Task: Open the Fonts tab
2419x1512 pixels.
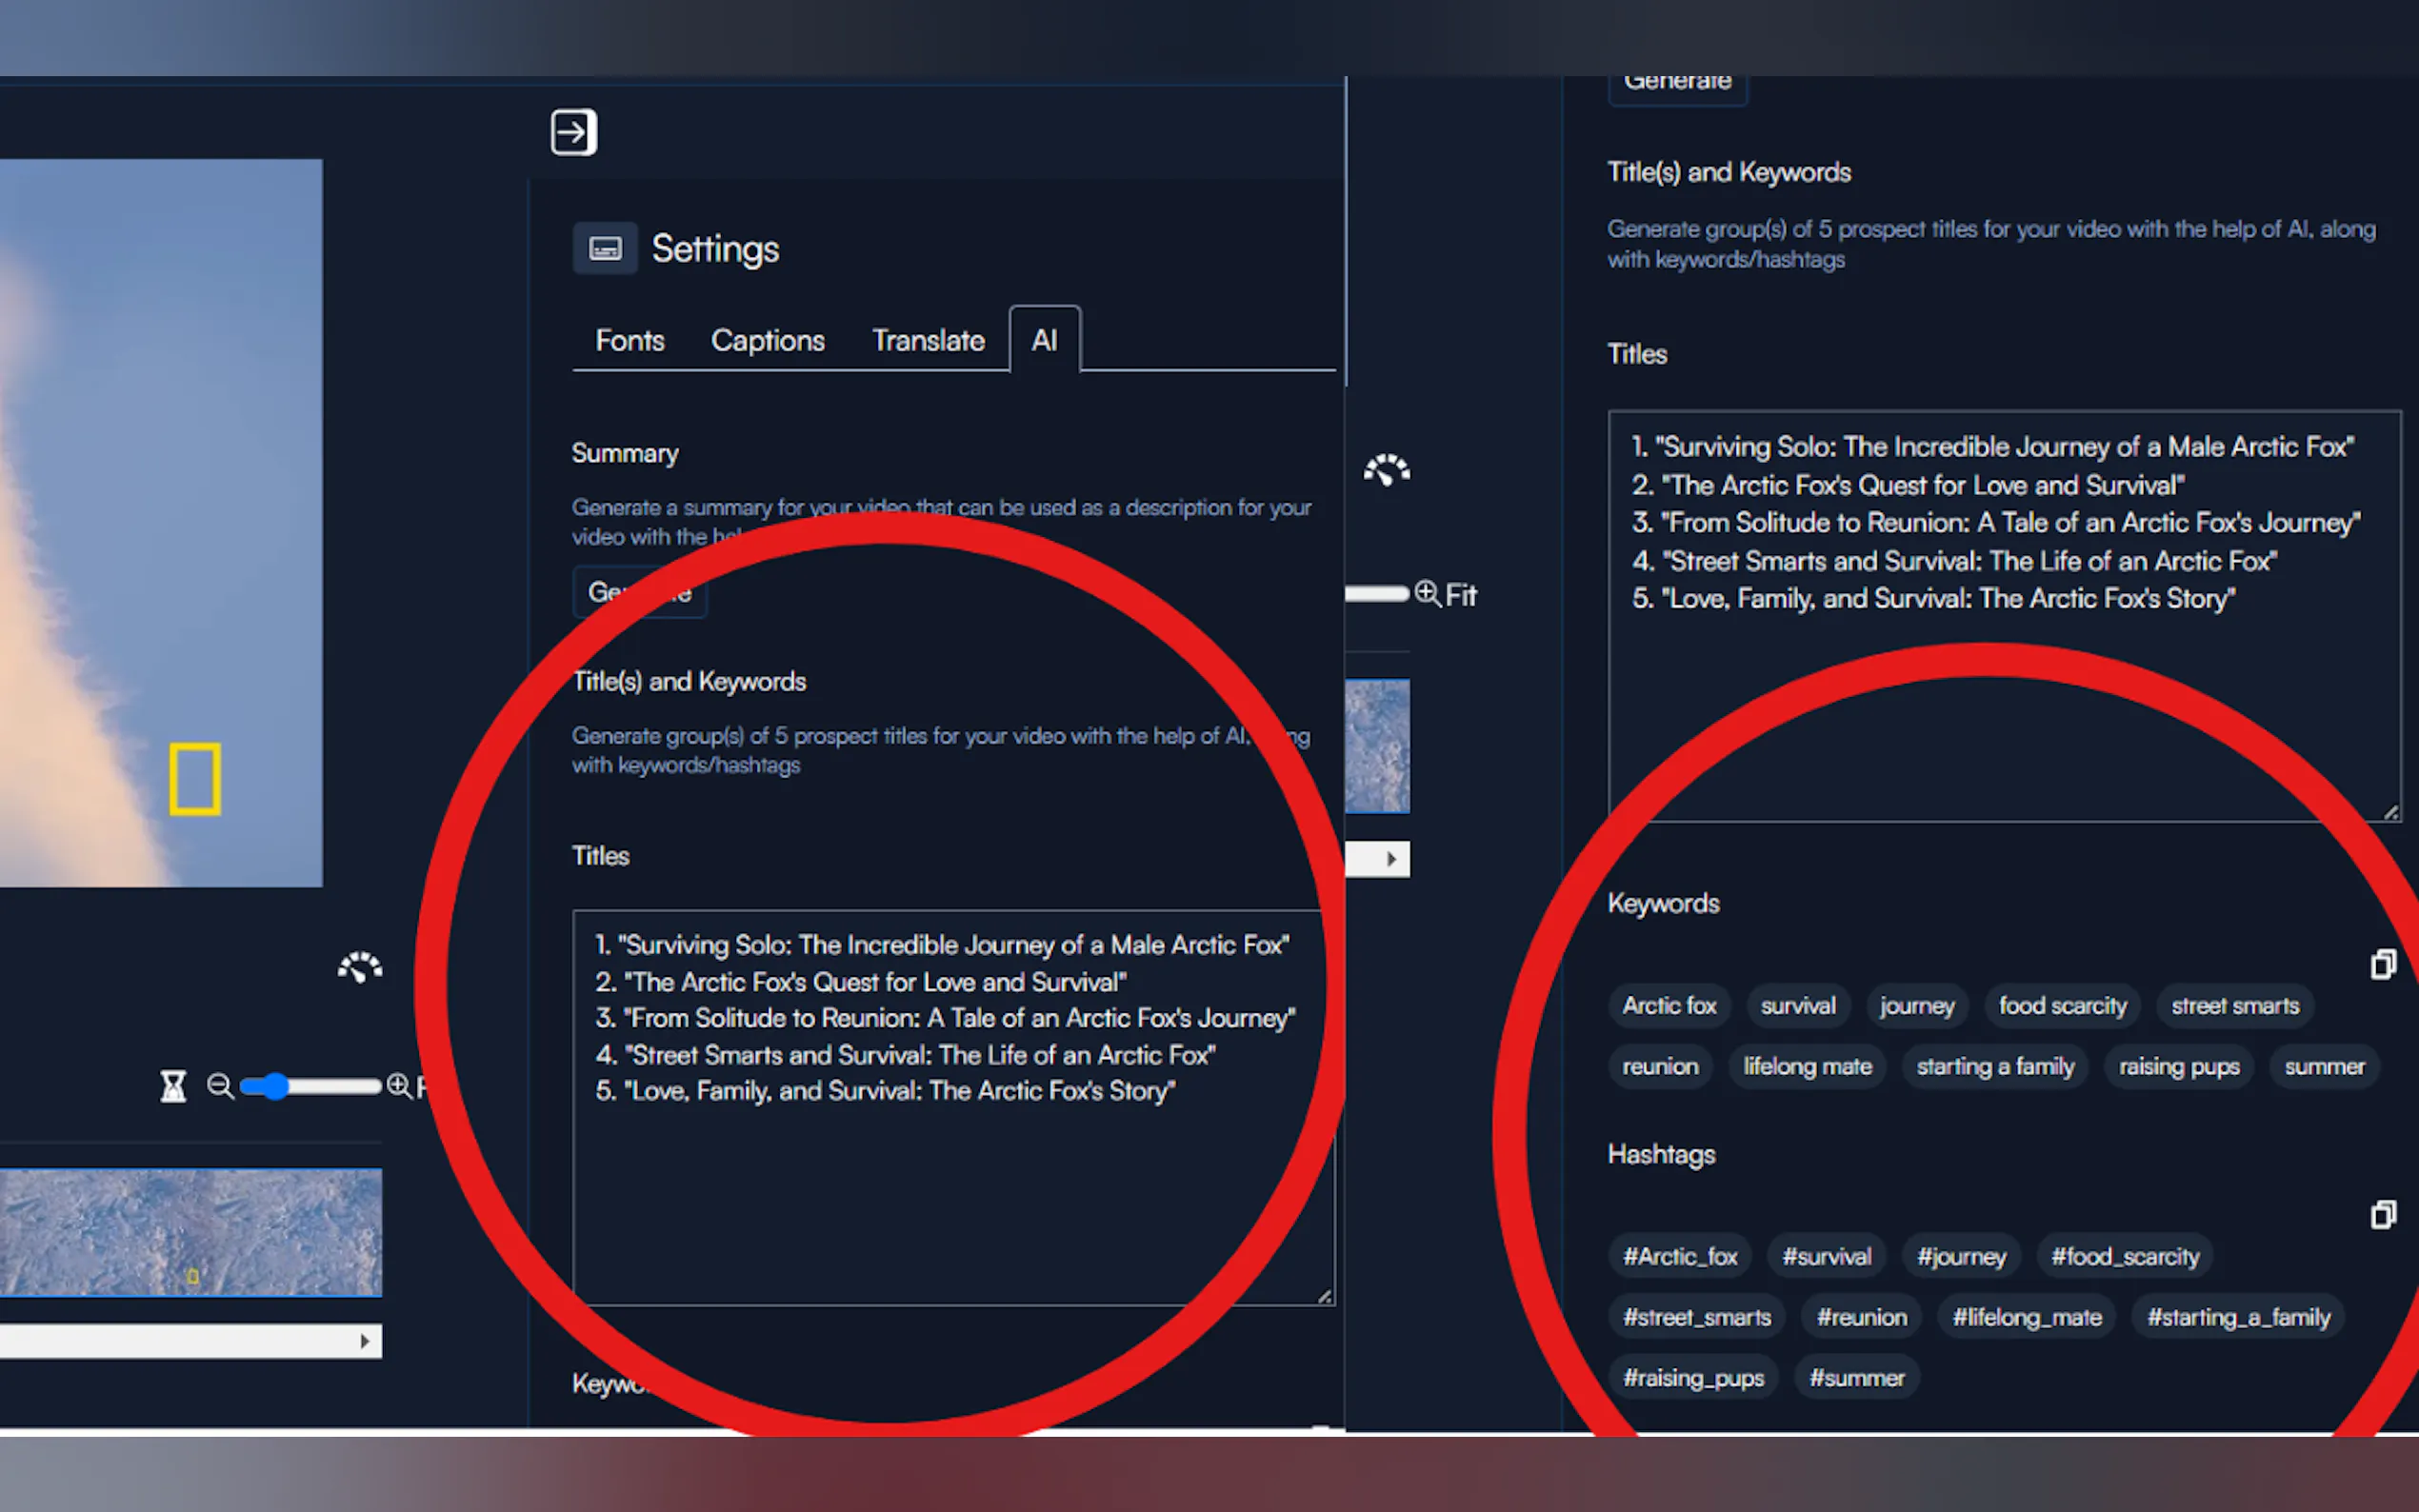Action: pos(629,341)
